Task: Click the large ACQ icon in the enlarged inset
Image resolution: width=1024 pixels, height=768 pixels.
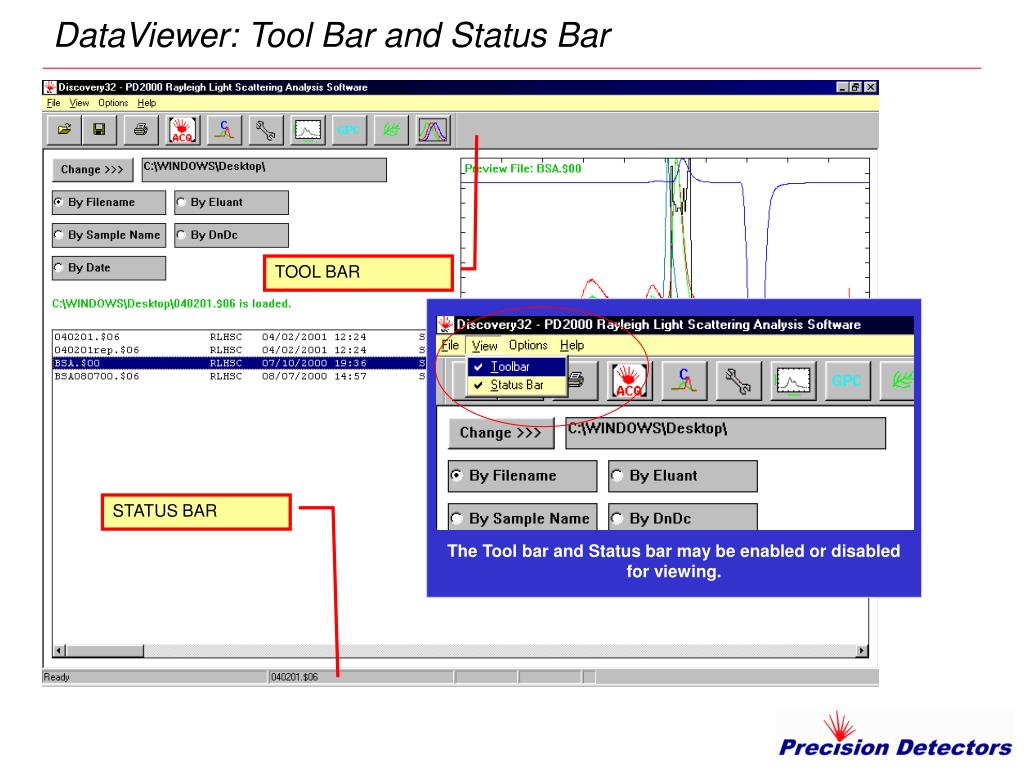Action: (629, 380)
